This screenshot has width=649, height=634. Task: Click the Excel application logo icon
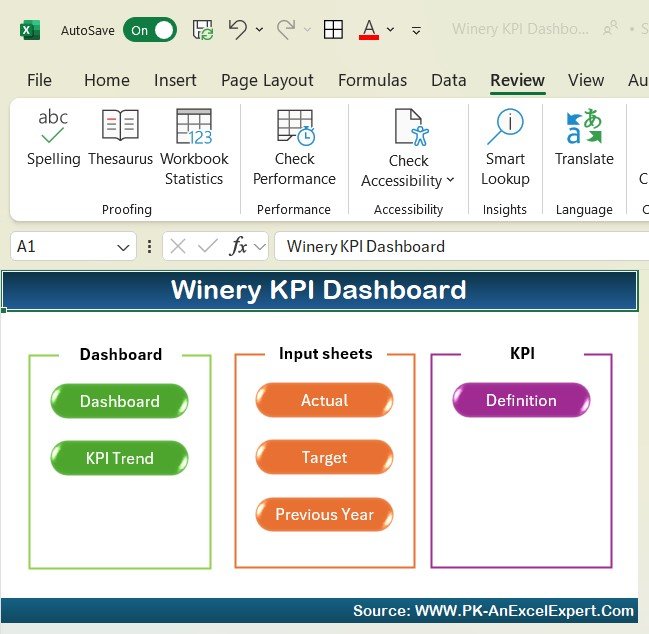pos(30,30)
